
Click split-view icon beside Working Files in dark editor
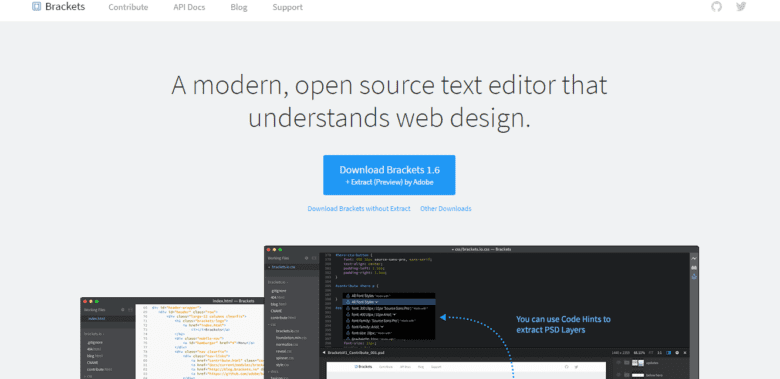pyautogui.click(x=314, y=258)
